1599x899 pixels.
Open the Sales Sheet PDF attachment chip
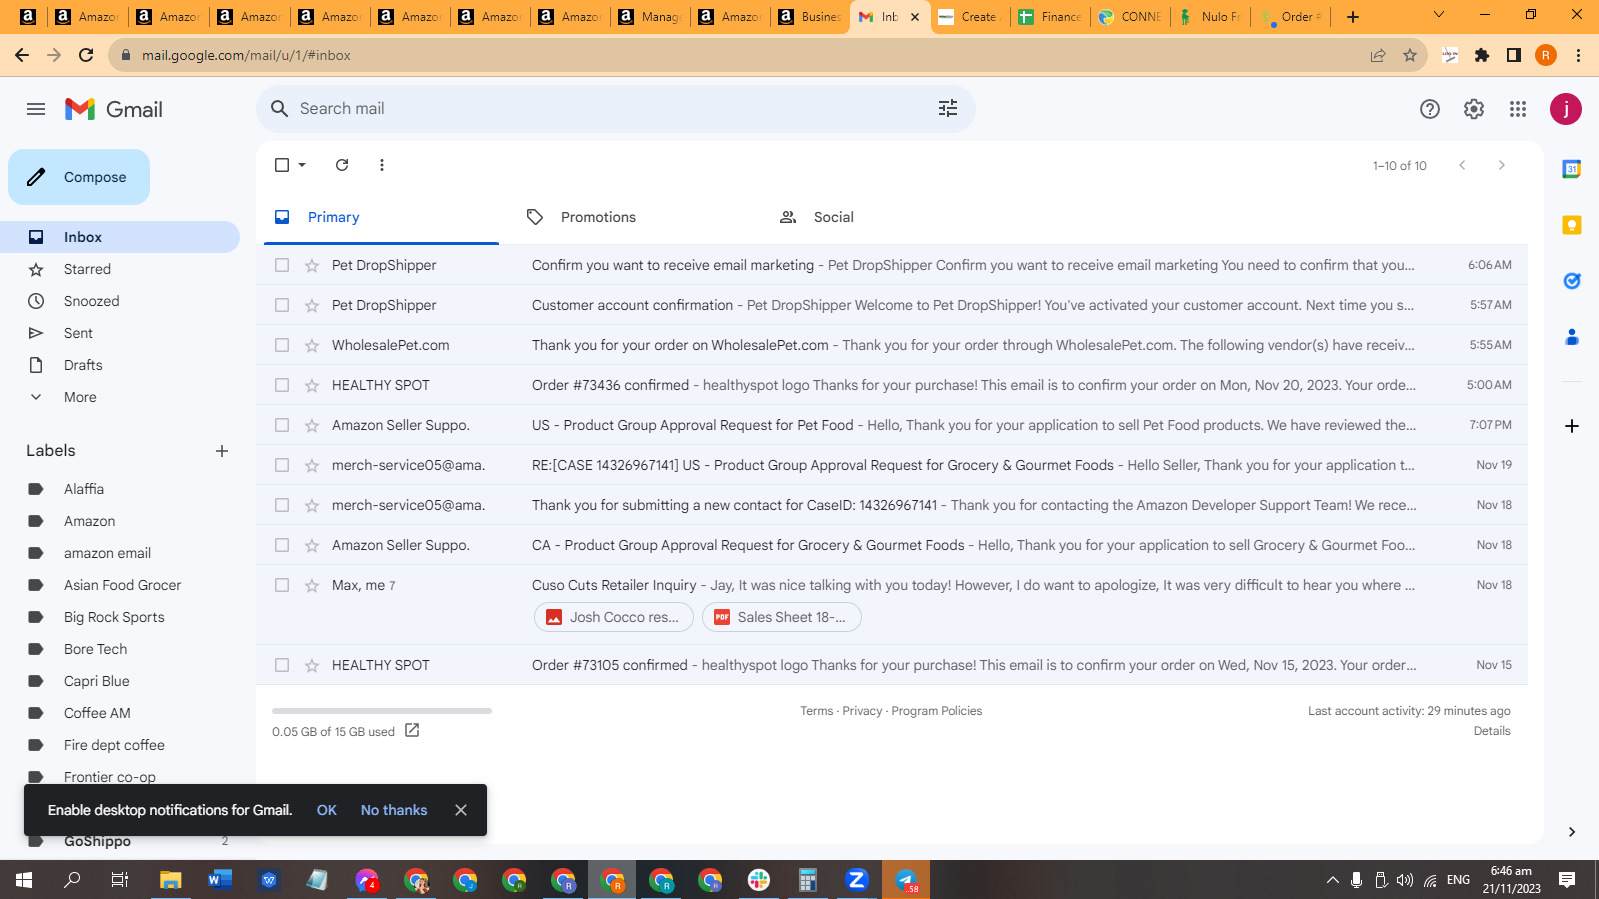click(782, 617)
